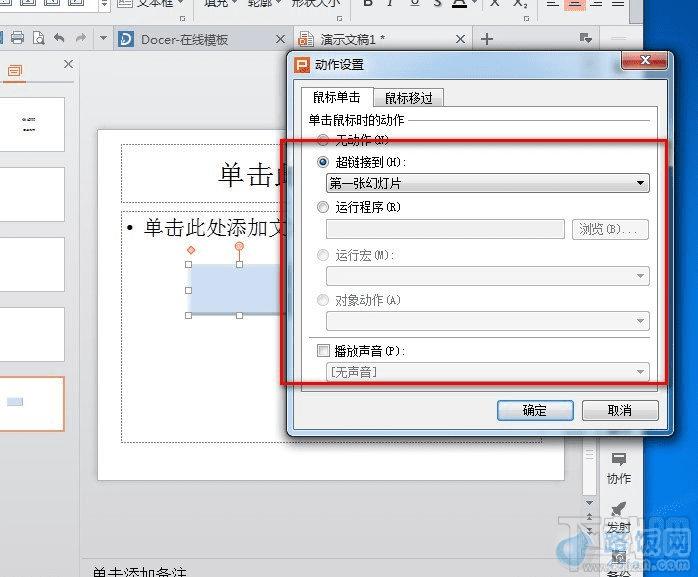
Task: Toggle strikethrough formatting in ribbon
Action: (438, 4)
